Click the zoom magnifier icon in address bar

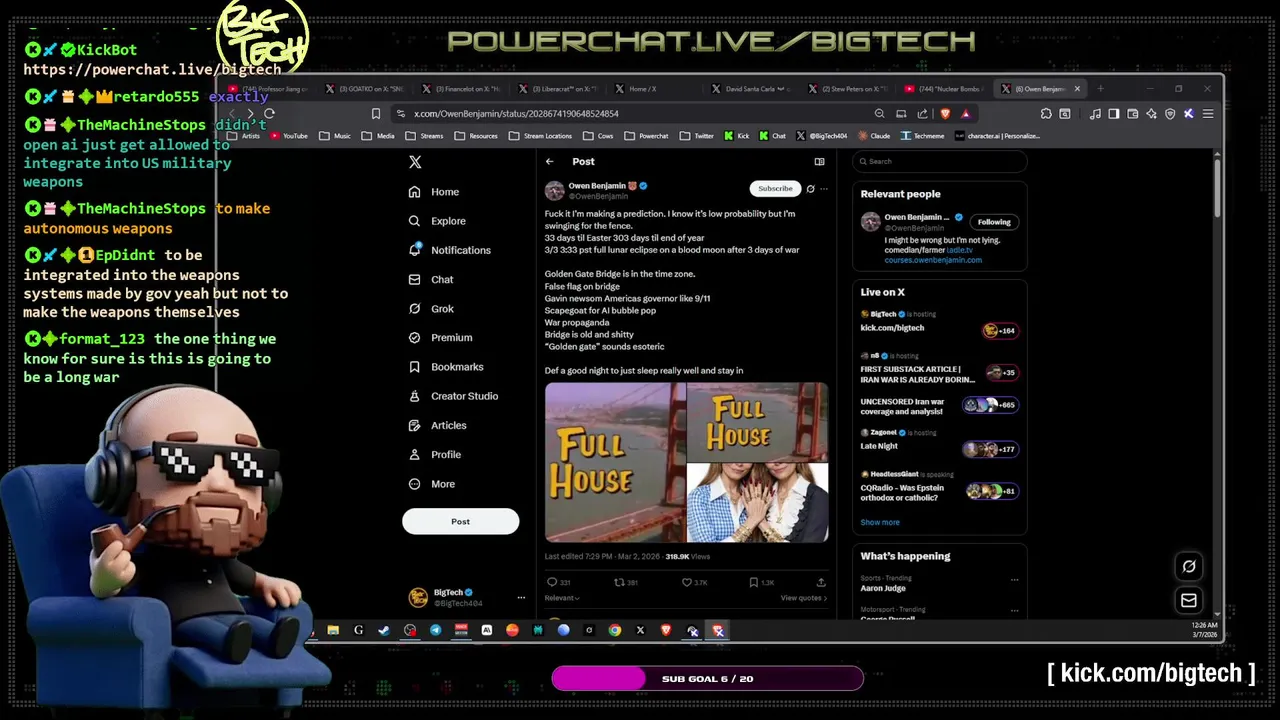pyautogui.click(x=879, y=113)
